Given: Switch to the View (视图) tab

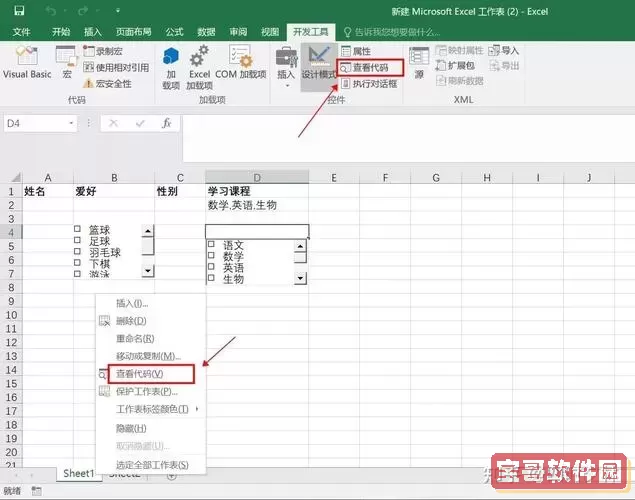Looking at the screenshot, I should (x=270, y=32).
